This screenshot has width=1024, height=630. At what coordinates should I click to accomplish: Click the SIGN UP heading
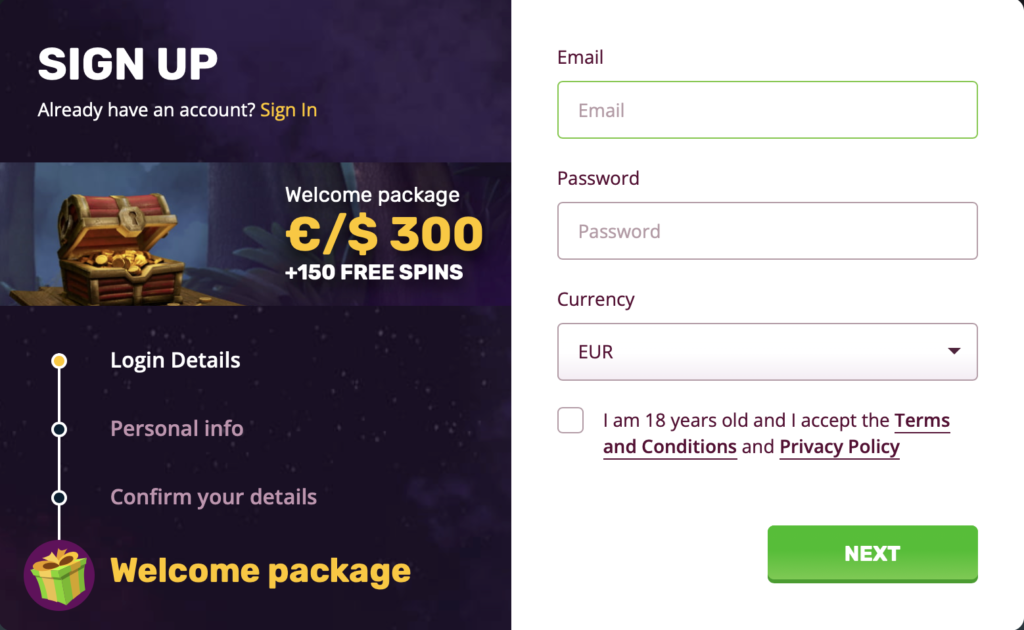[128, 64]
